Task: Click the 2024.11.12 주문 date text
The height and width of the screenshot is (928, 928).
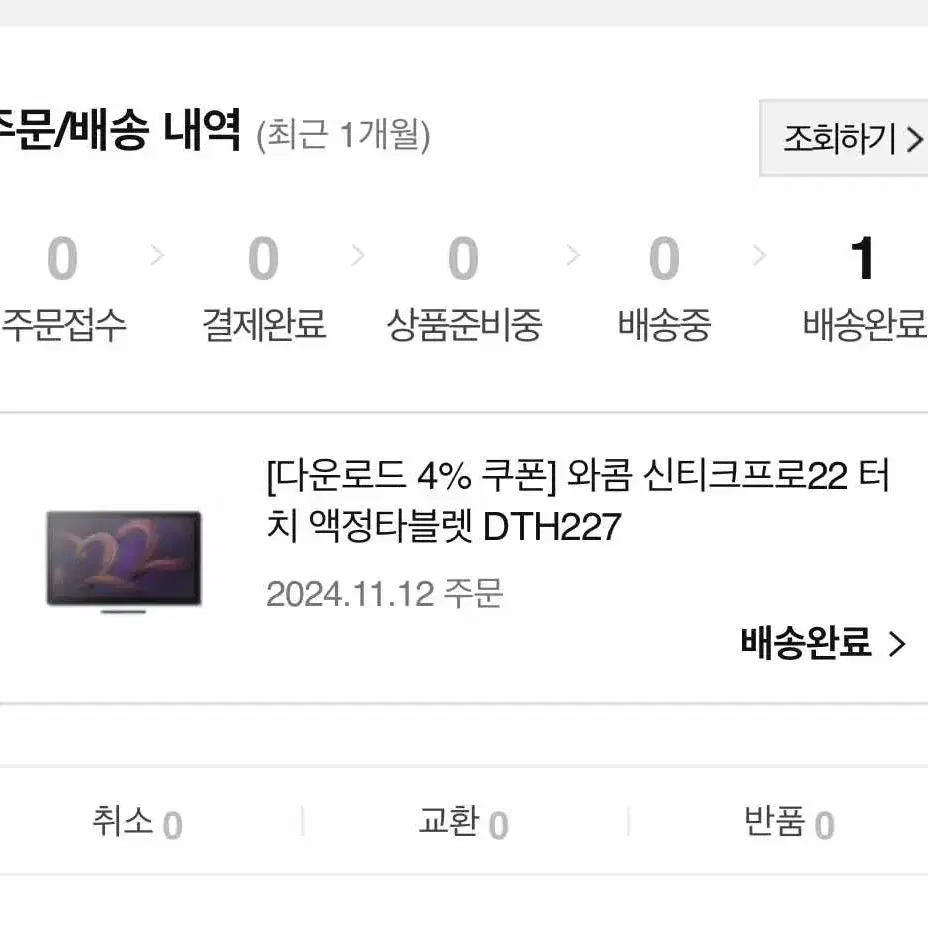Action: coord(385,594)
